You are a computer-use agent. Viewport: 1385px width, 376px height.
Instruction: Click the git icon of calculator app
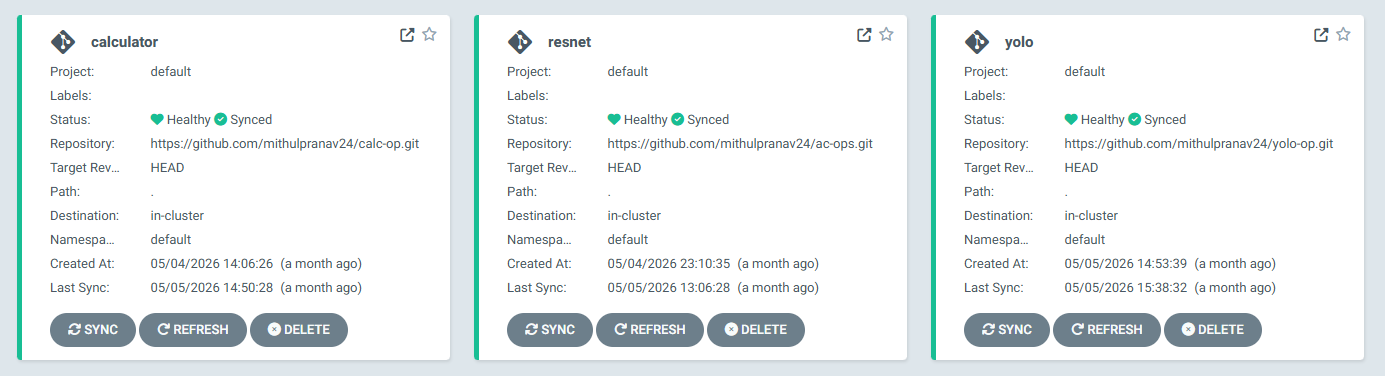tap(63, 42)
